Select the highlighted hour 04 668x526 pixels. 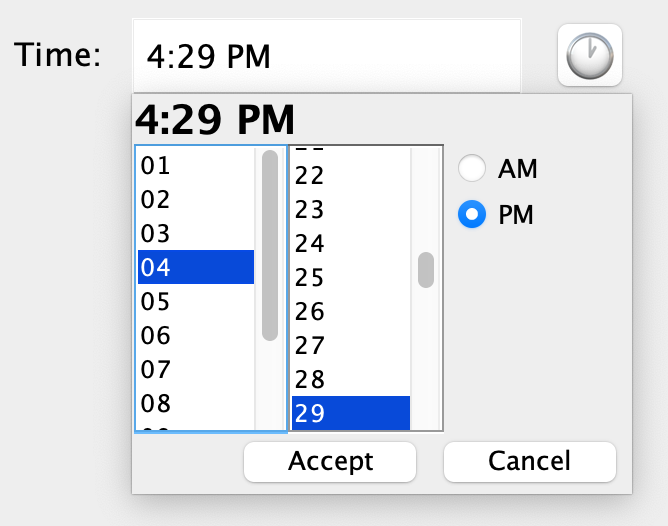[x=196, y=267]
